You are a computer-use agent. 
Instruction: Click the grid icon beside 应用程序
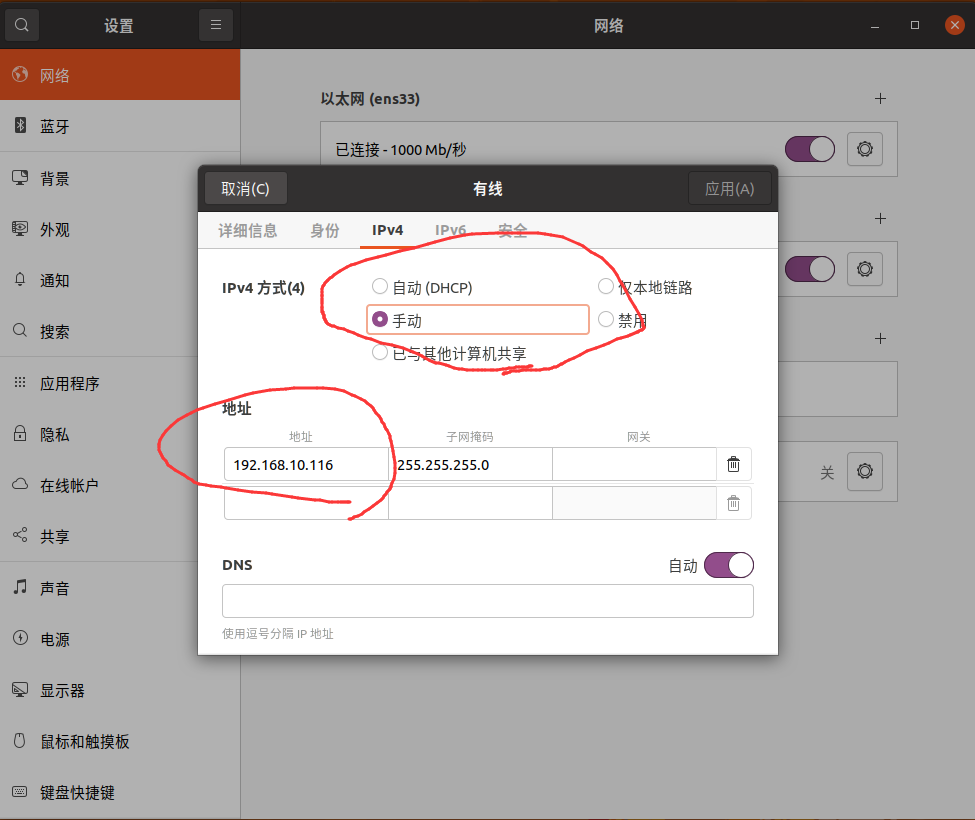point(20,382)
